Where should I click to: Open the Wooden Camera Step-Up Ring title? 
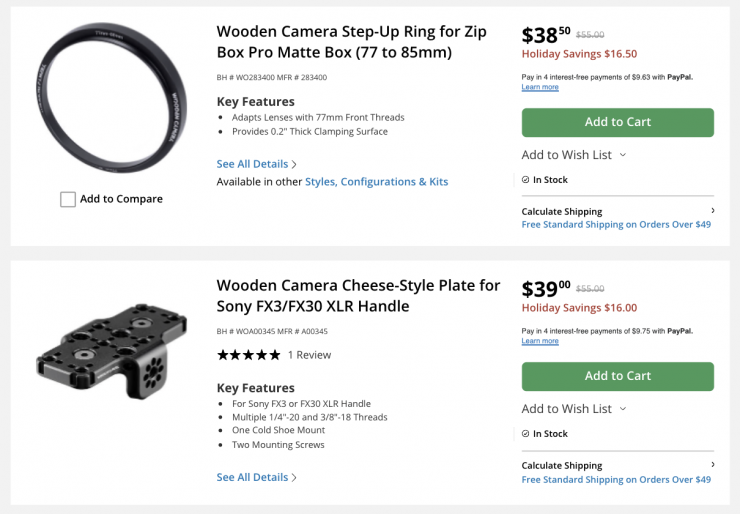click(x=351, y=42)
